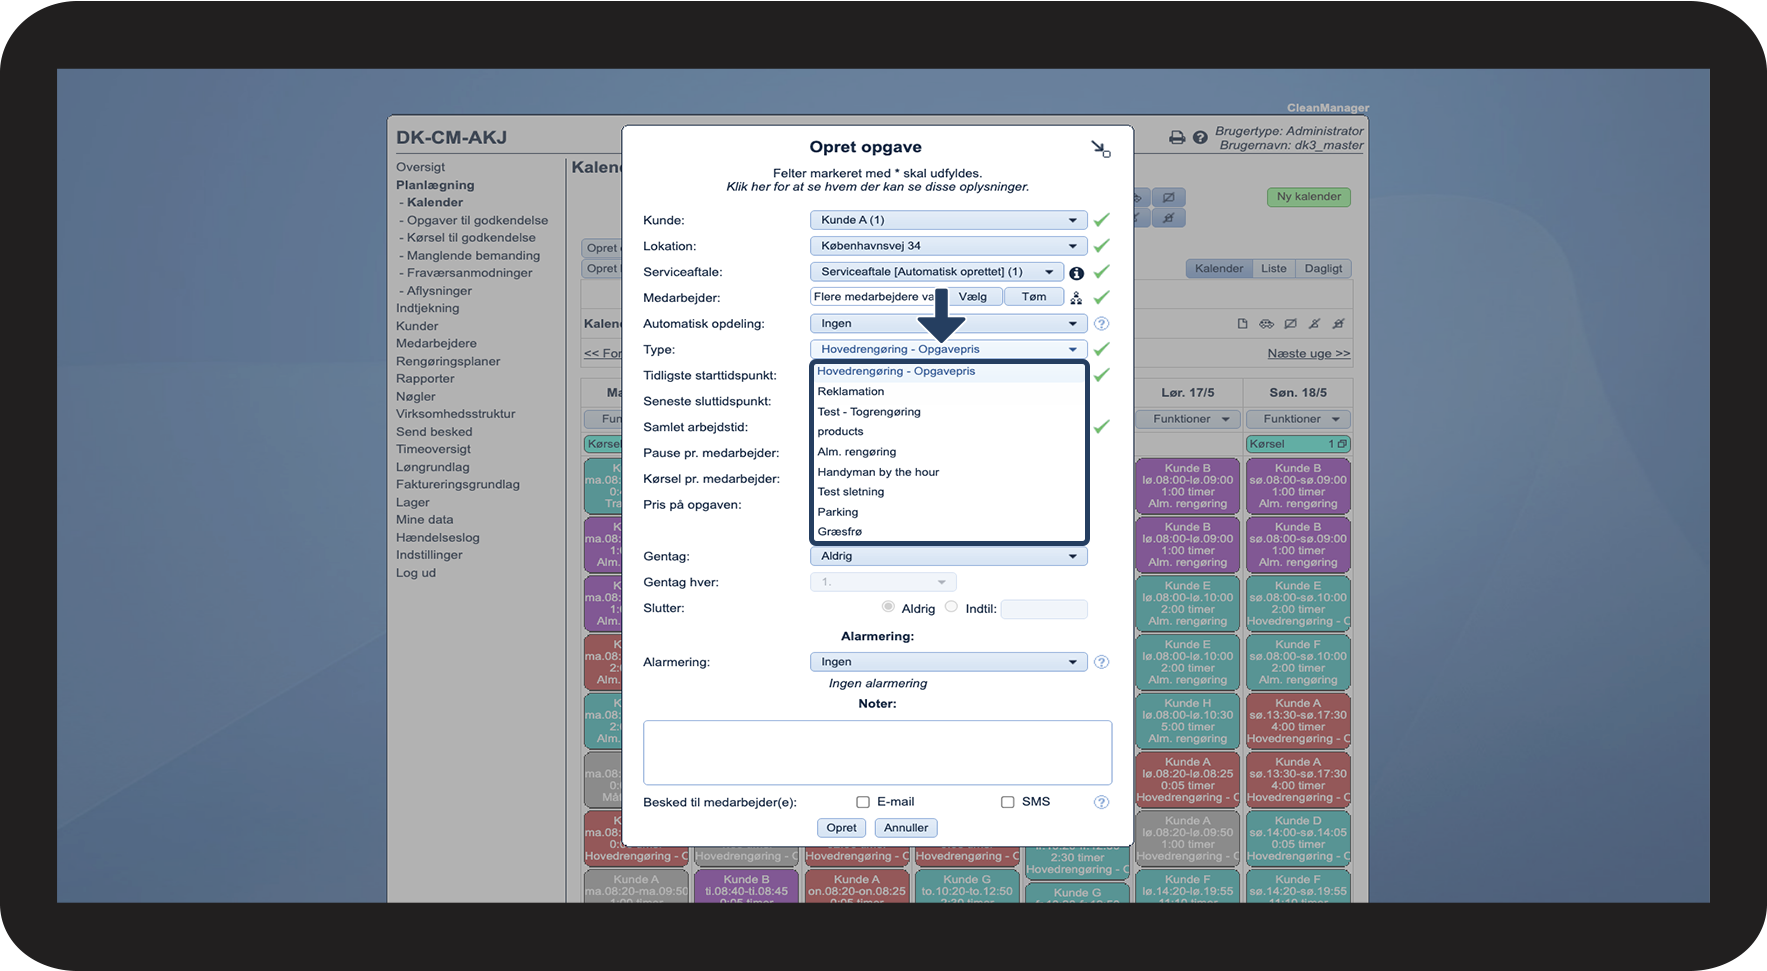Open Faktureringsgrundlag in the sidebar

458,485
